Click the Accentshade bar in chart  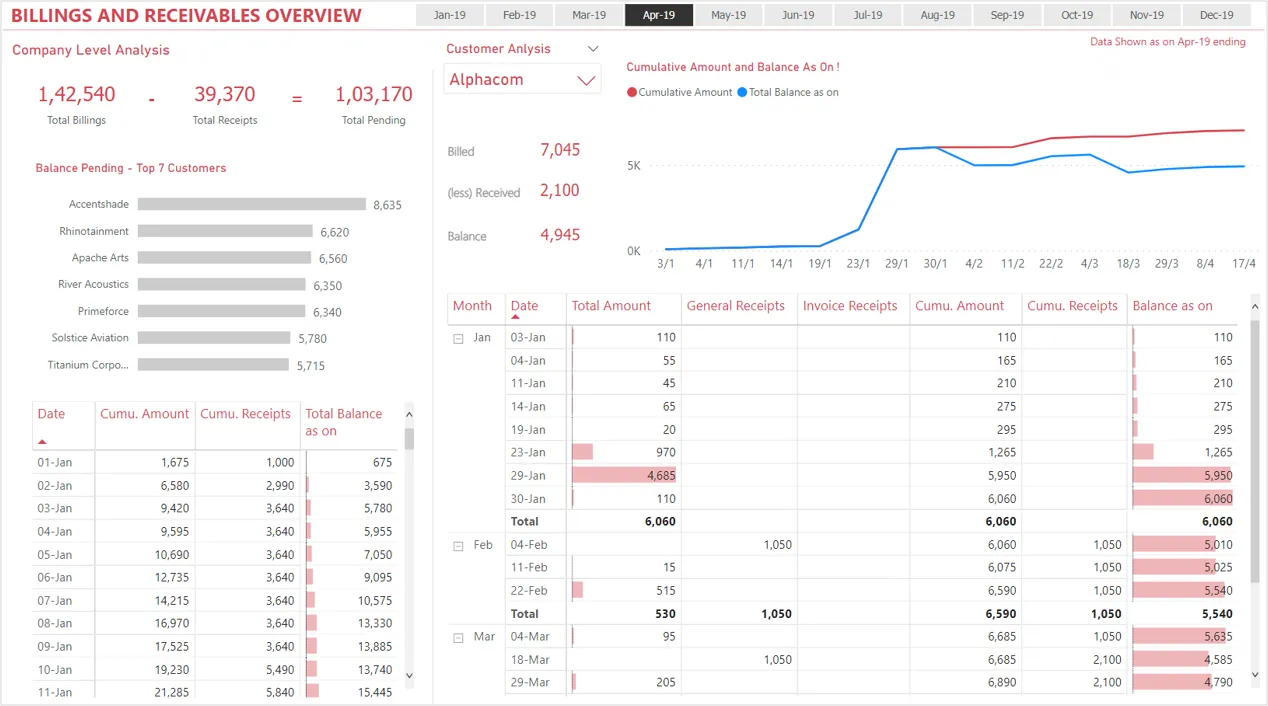(252, 204)
